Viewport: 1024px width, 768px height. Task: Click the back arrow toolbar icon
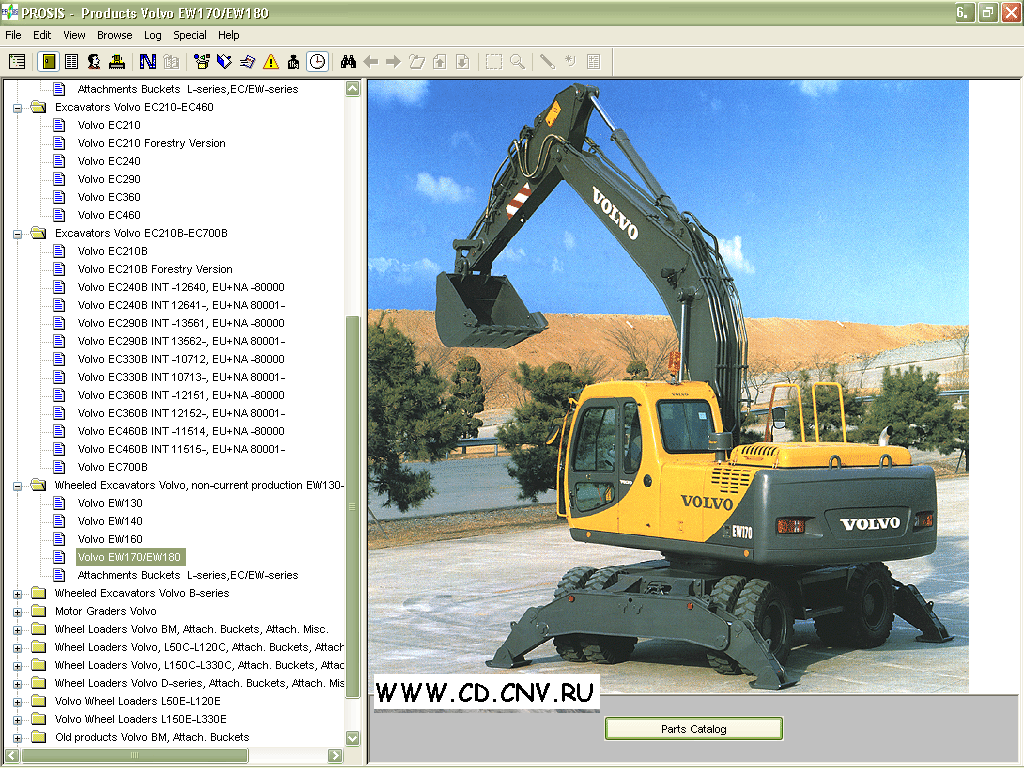click(x=370, y=62)
